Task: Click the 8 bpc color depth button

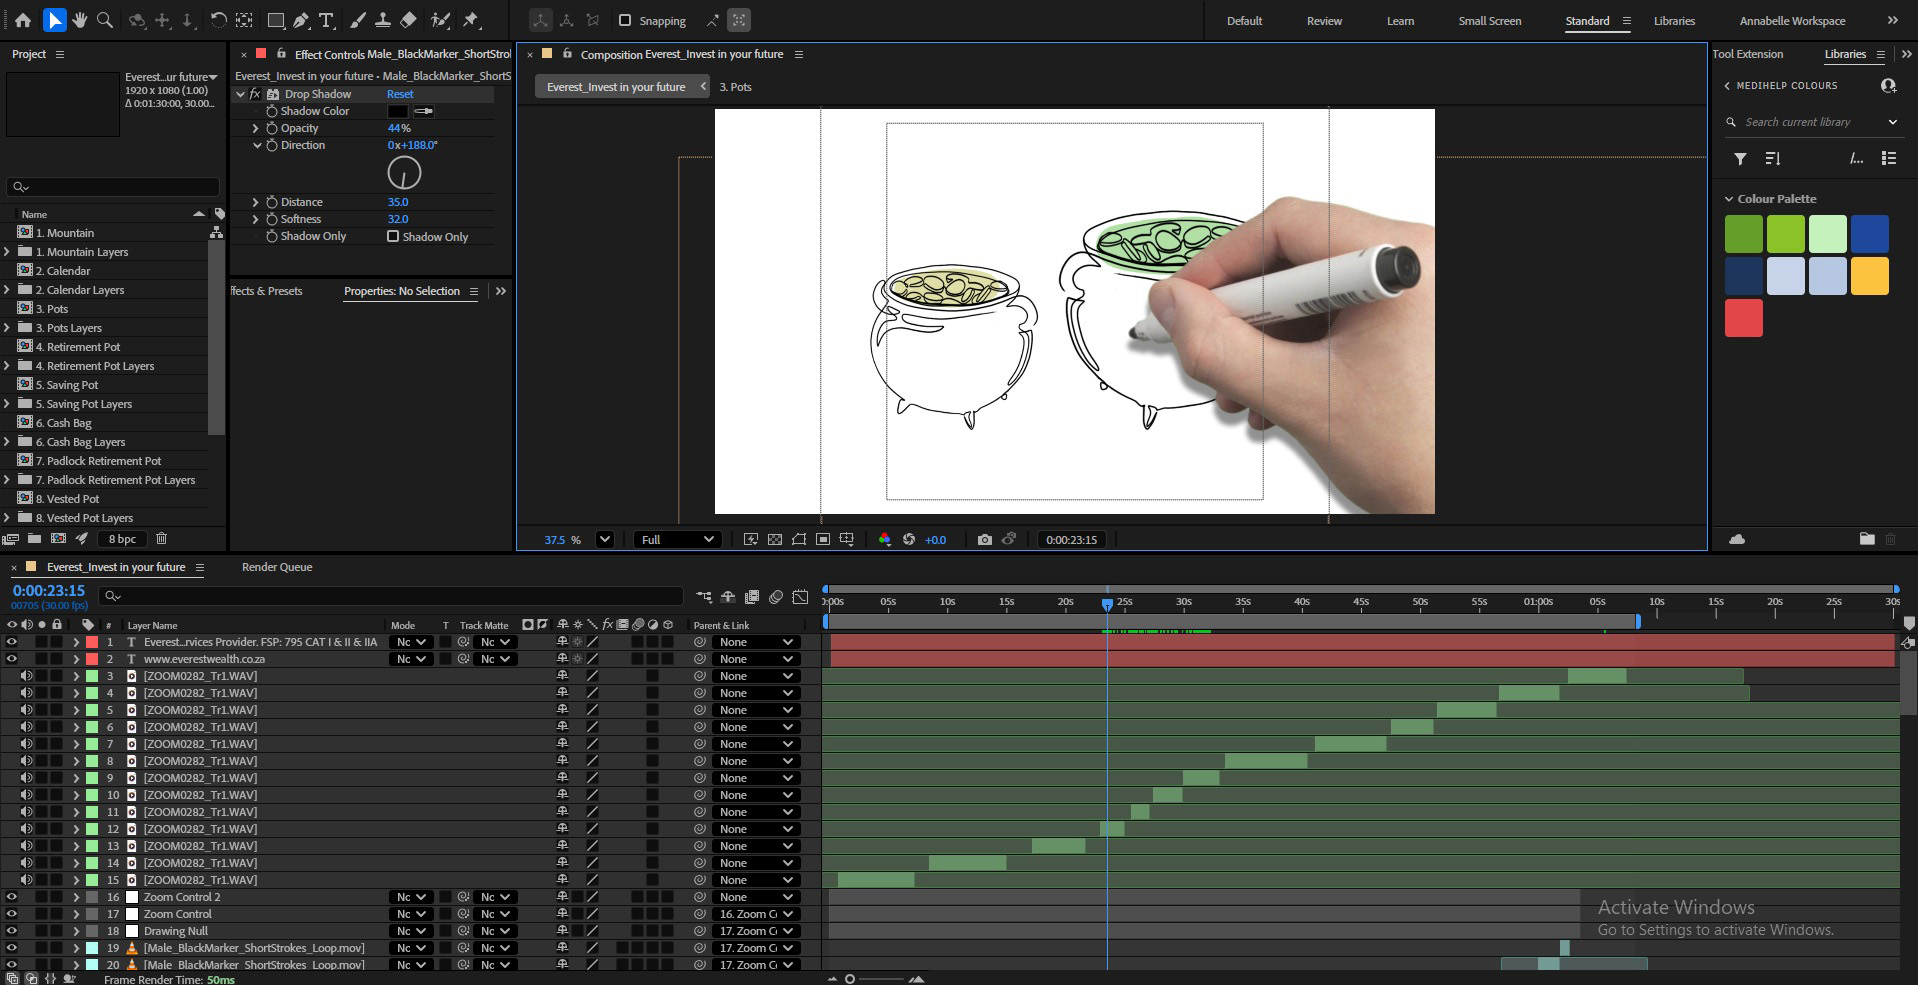Action: click(123, 538)
